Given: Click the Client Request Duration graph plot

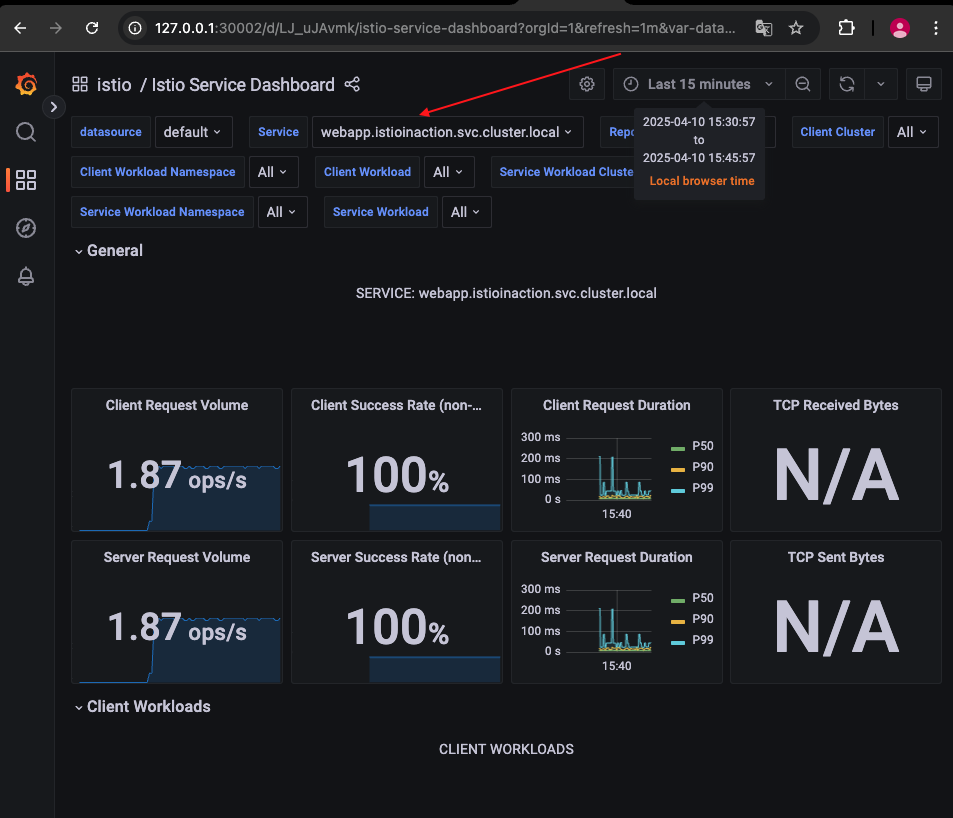Looking at the screenshot, I should pos(609,469).
